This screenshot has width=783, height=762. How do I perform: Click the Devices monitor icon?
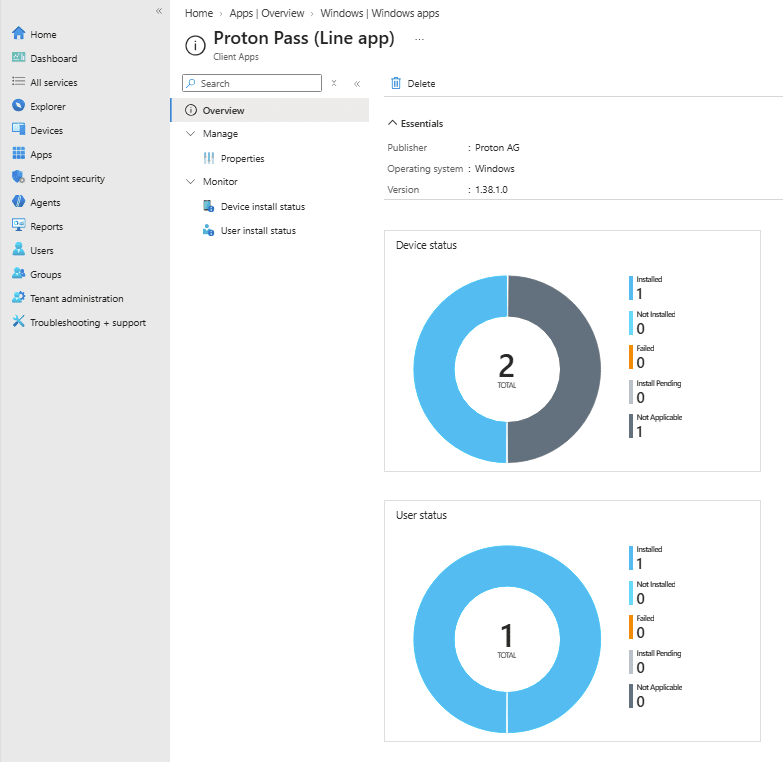pyautogui.click(x=18, y=129)
